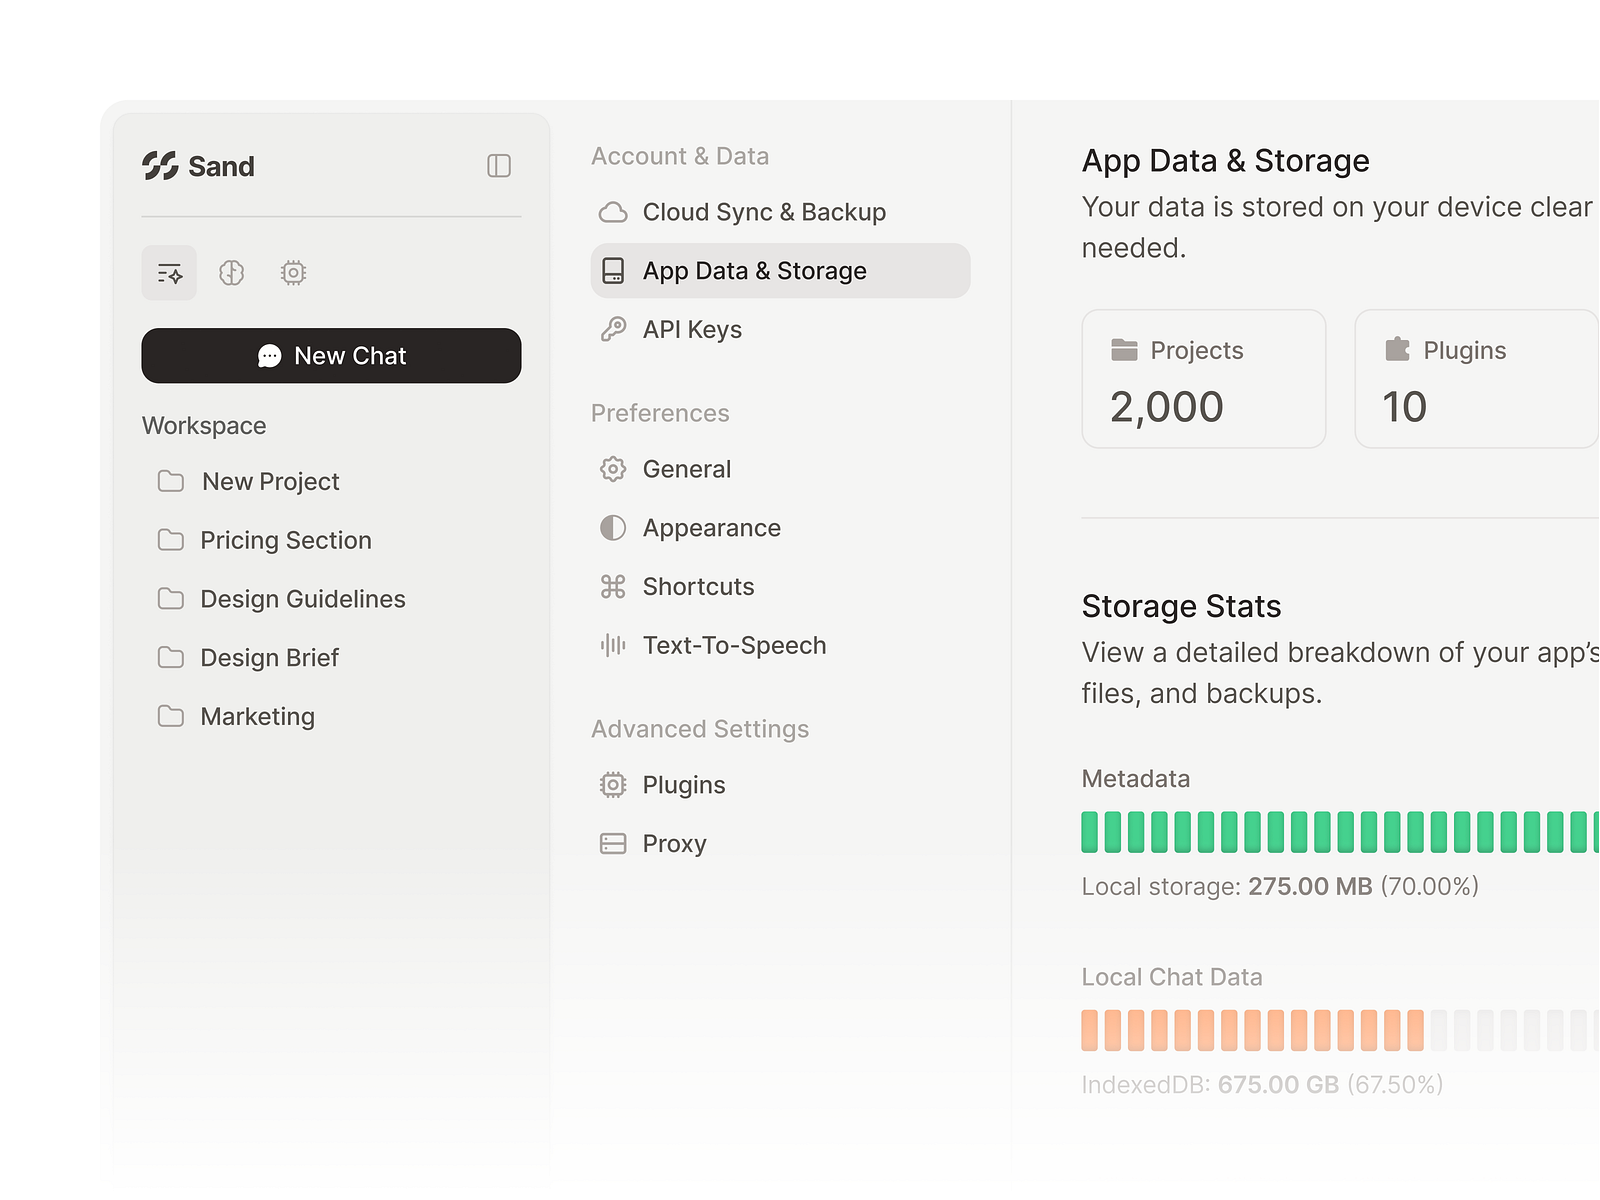Open the chip icon next to brain icon

292,272
